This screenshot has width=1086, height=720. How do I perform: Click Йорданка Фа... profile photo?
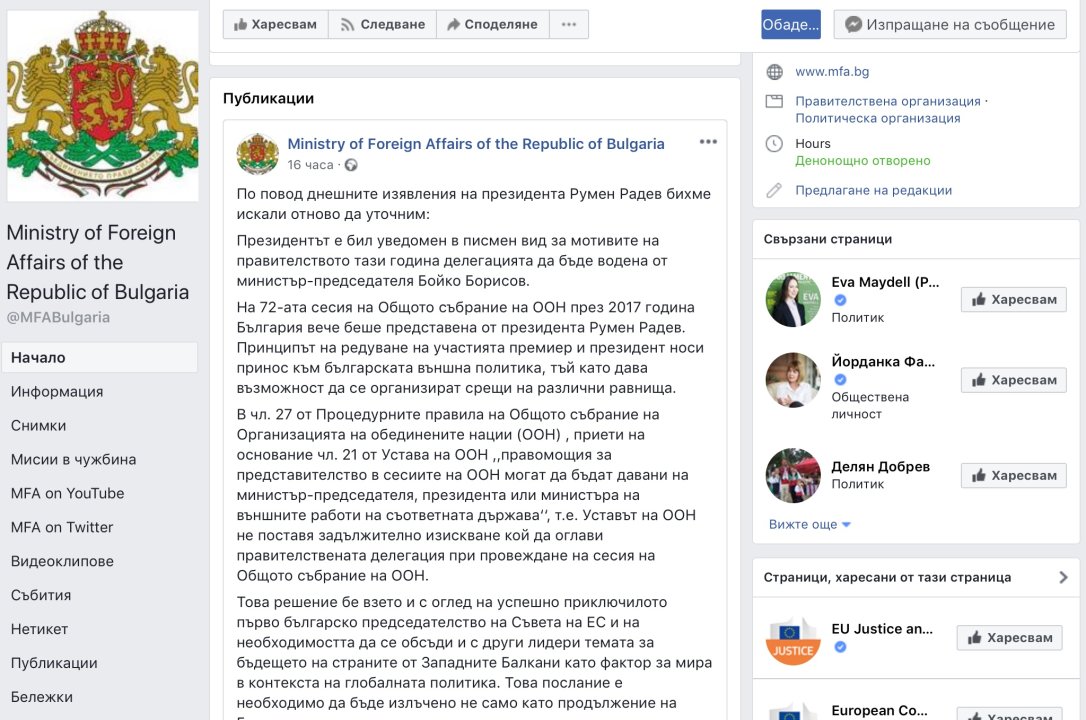tap(793, 379)
